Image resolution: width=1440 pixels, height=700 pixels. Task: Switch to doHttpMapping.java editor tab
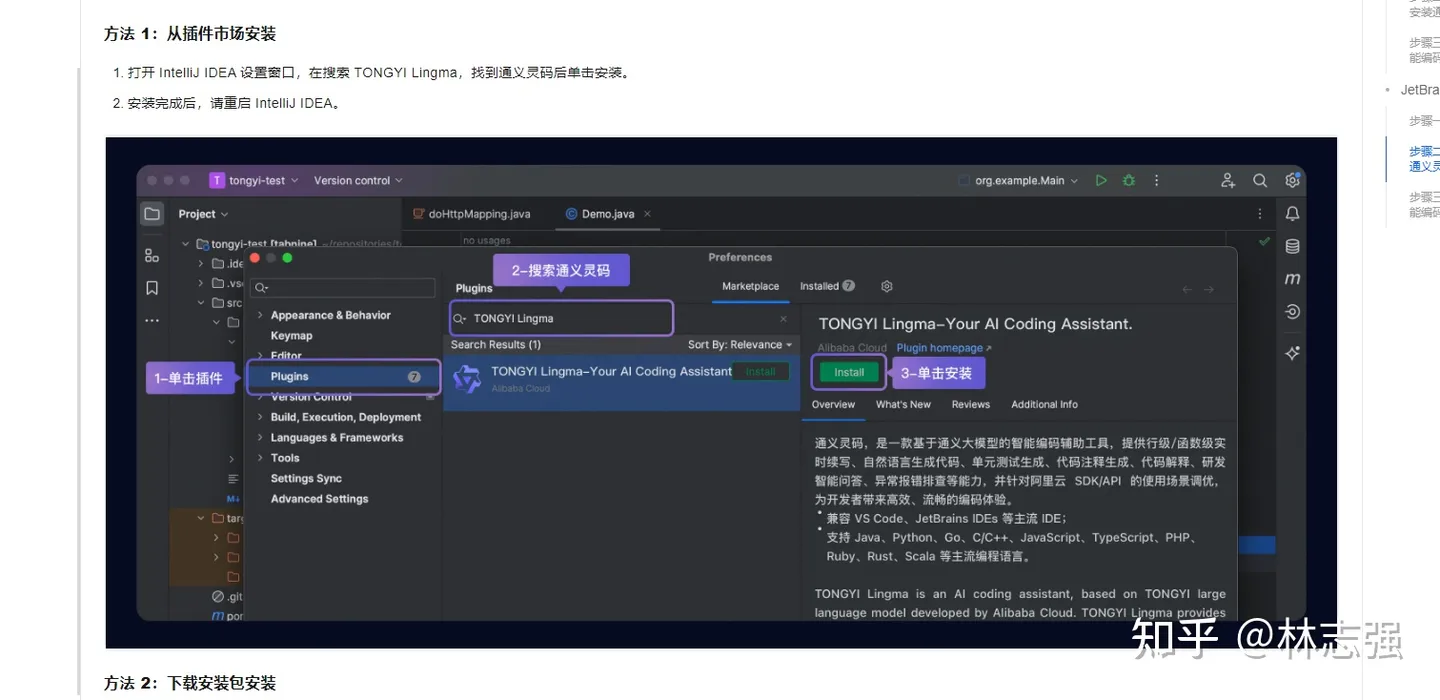click(471, 214)
